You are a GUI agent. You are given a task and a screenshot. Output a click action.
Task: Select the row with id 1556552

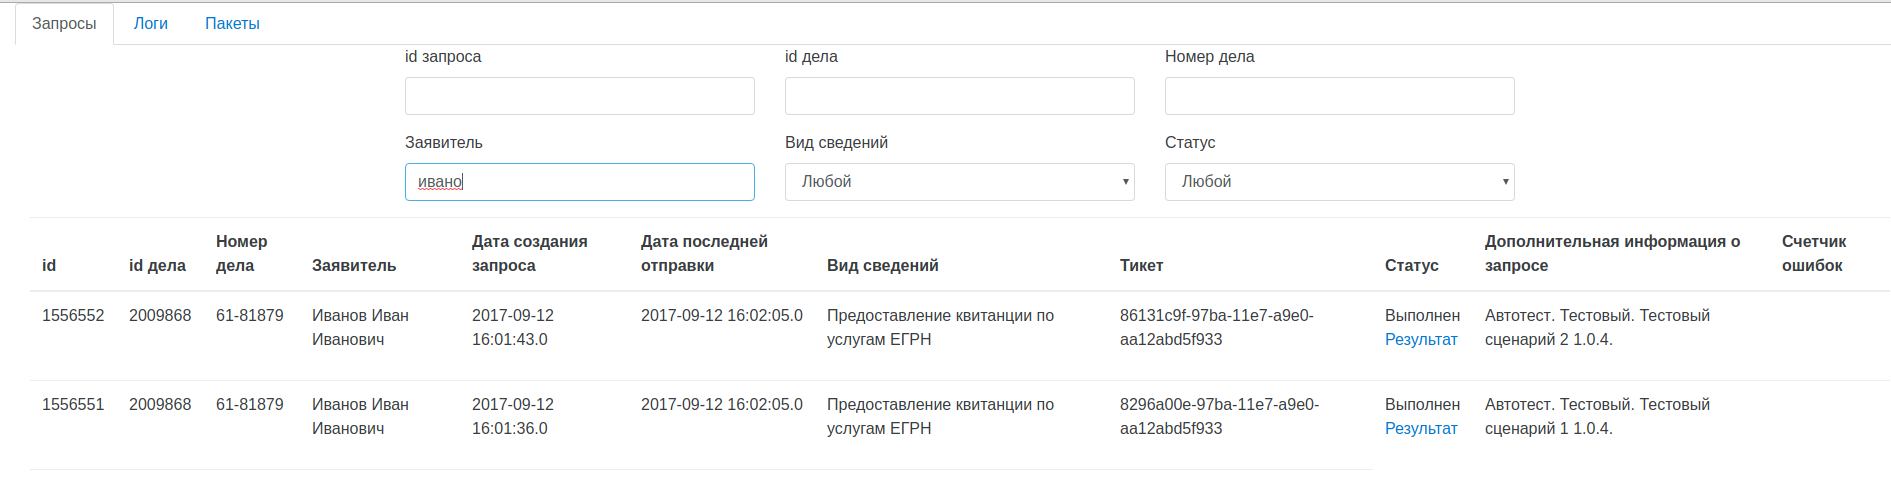tap(73, 316)
